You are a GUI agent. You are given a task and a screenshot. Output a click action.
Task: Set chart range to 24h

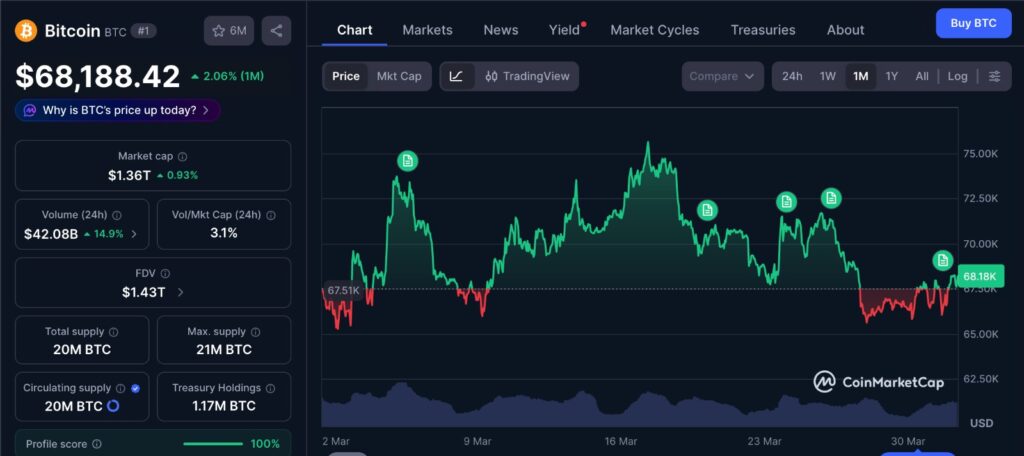pos(792,76)
